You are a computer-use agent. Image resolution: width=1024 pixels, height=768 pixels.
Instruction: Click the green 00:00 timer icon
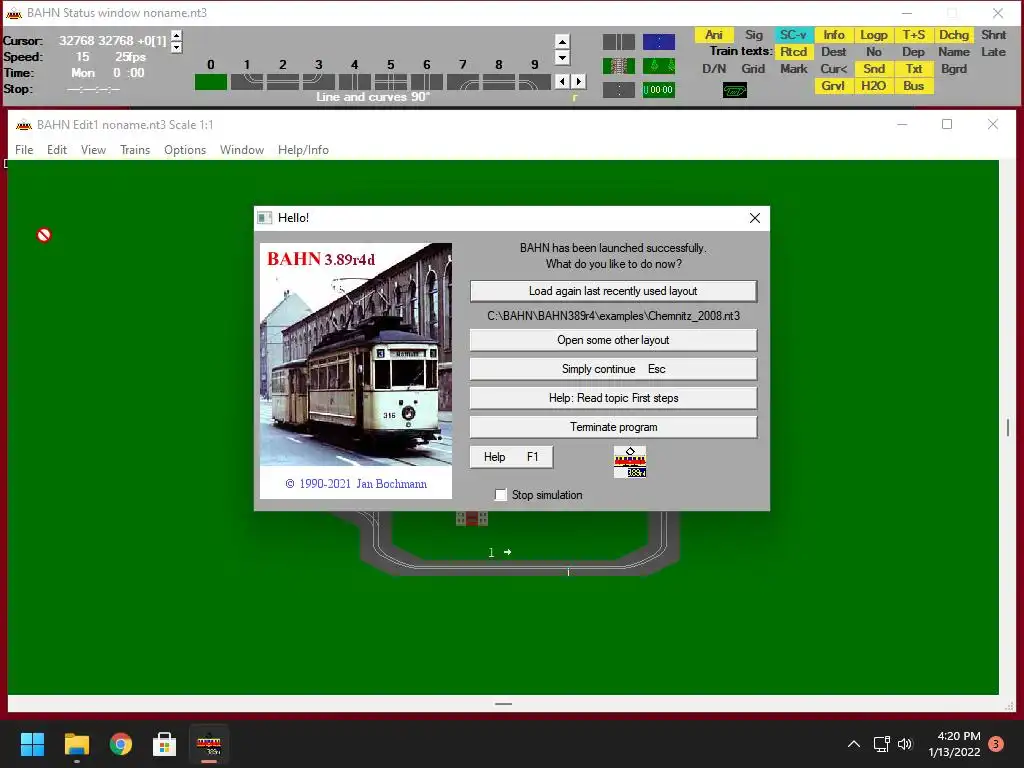(659, 89)
